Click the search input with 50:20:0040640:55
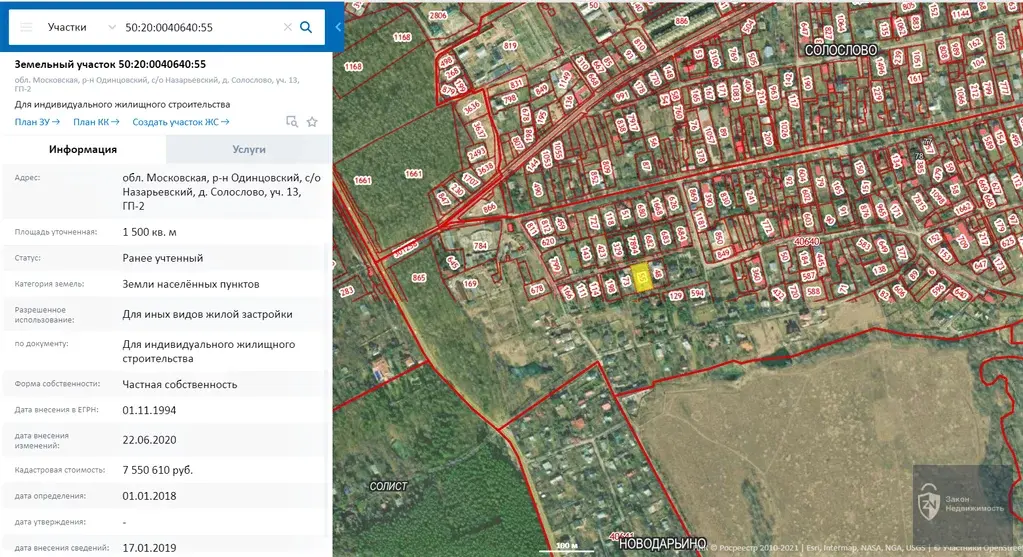The image size is (1023, 557). [200, 27]
